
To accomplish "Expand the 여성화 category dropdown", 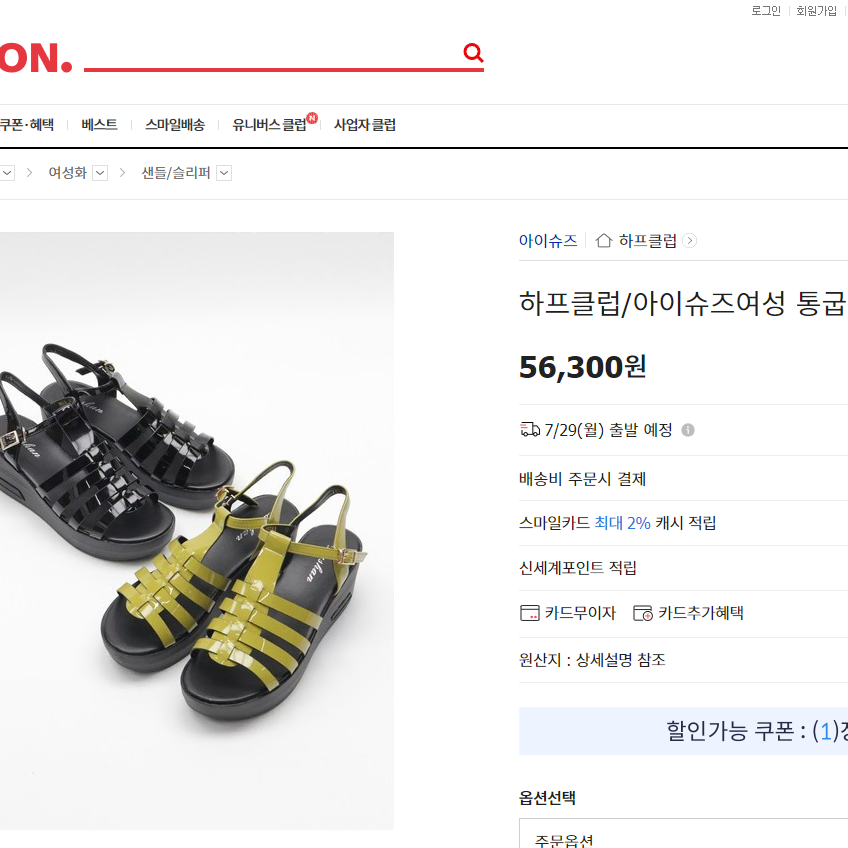I will coord(100,173).
